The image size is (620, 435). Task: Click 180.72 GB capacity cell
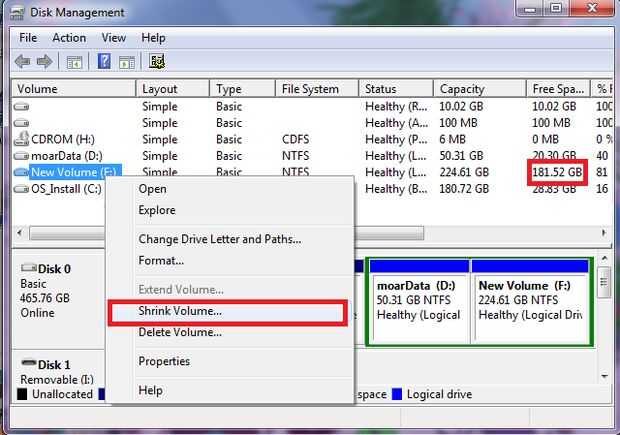[x=464, y=189]
